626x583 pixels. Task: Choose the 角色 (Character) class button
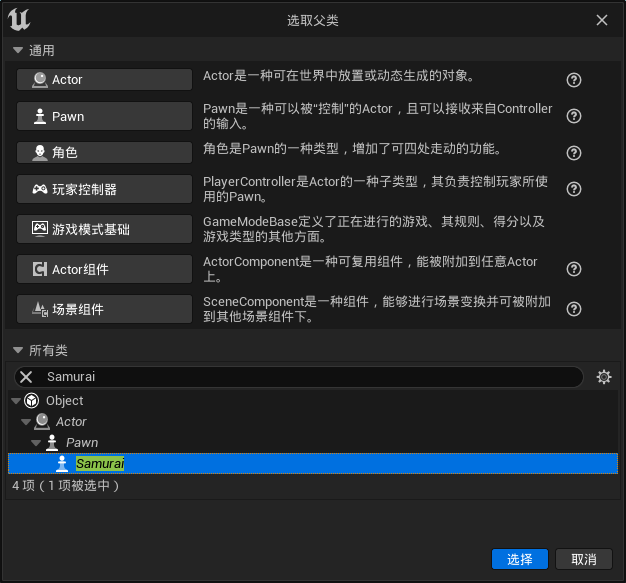[104, 153]
